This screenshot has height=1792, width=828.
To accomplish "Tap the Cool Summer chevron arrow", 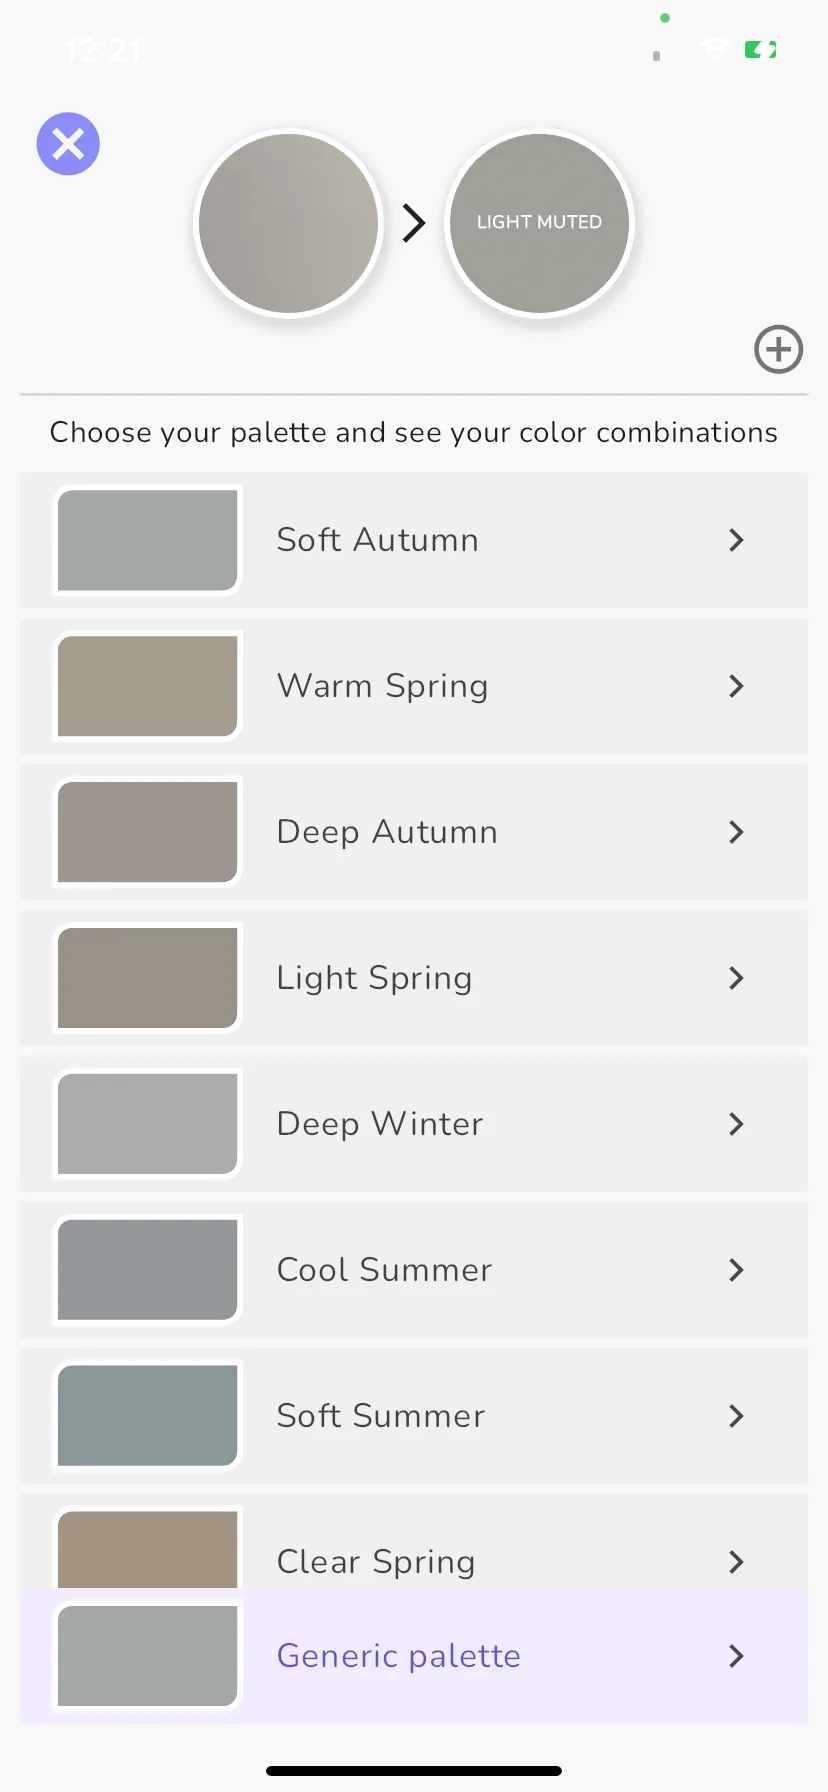I will click(x=736, y=1270).
